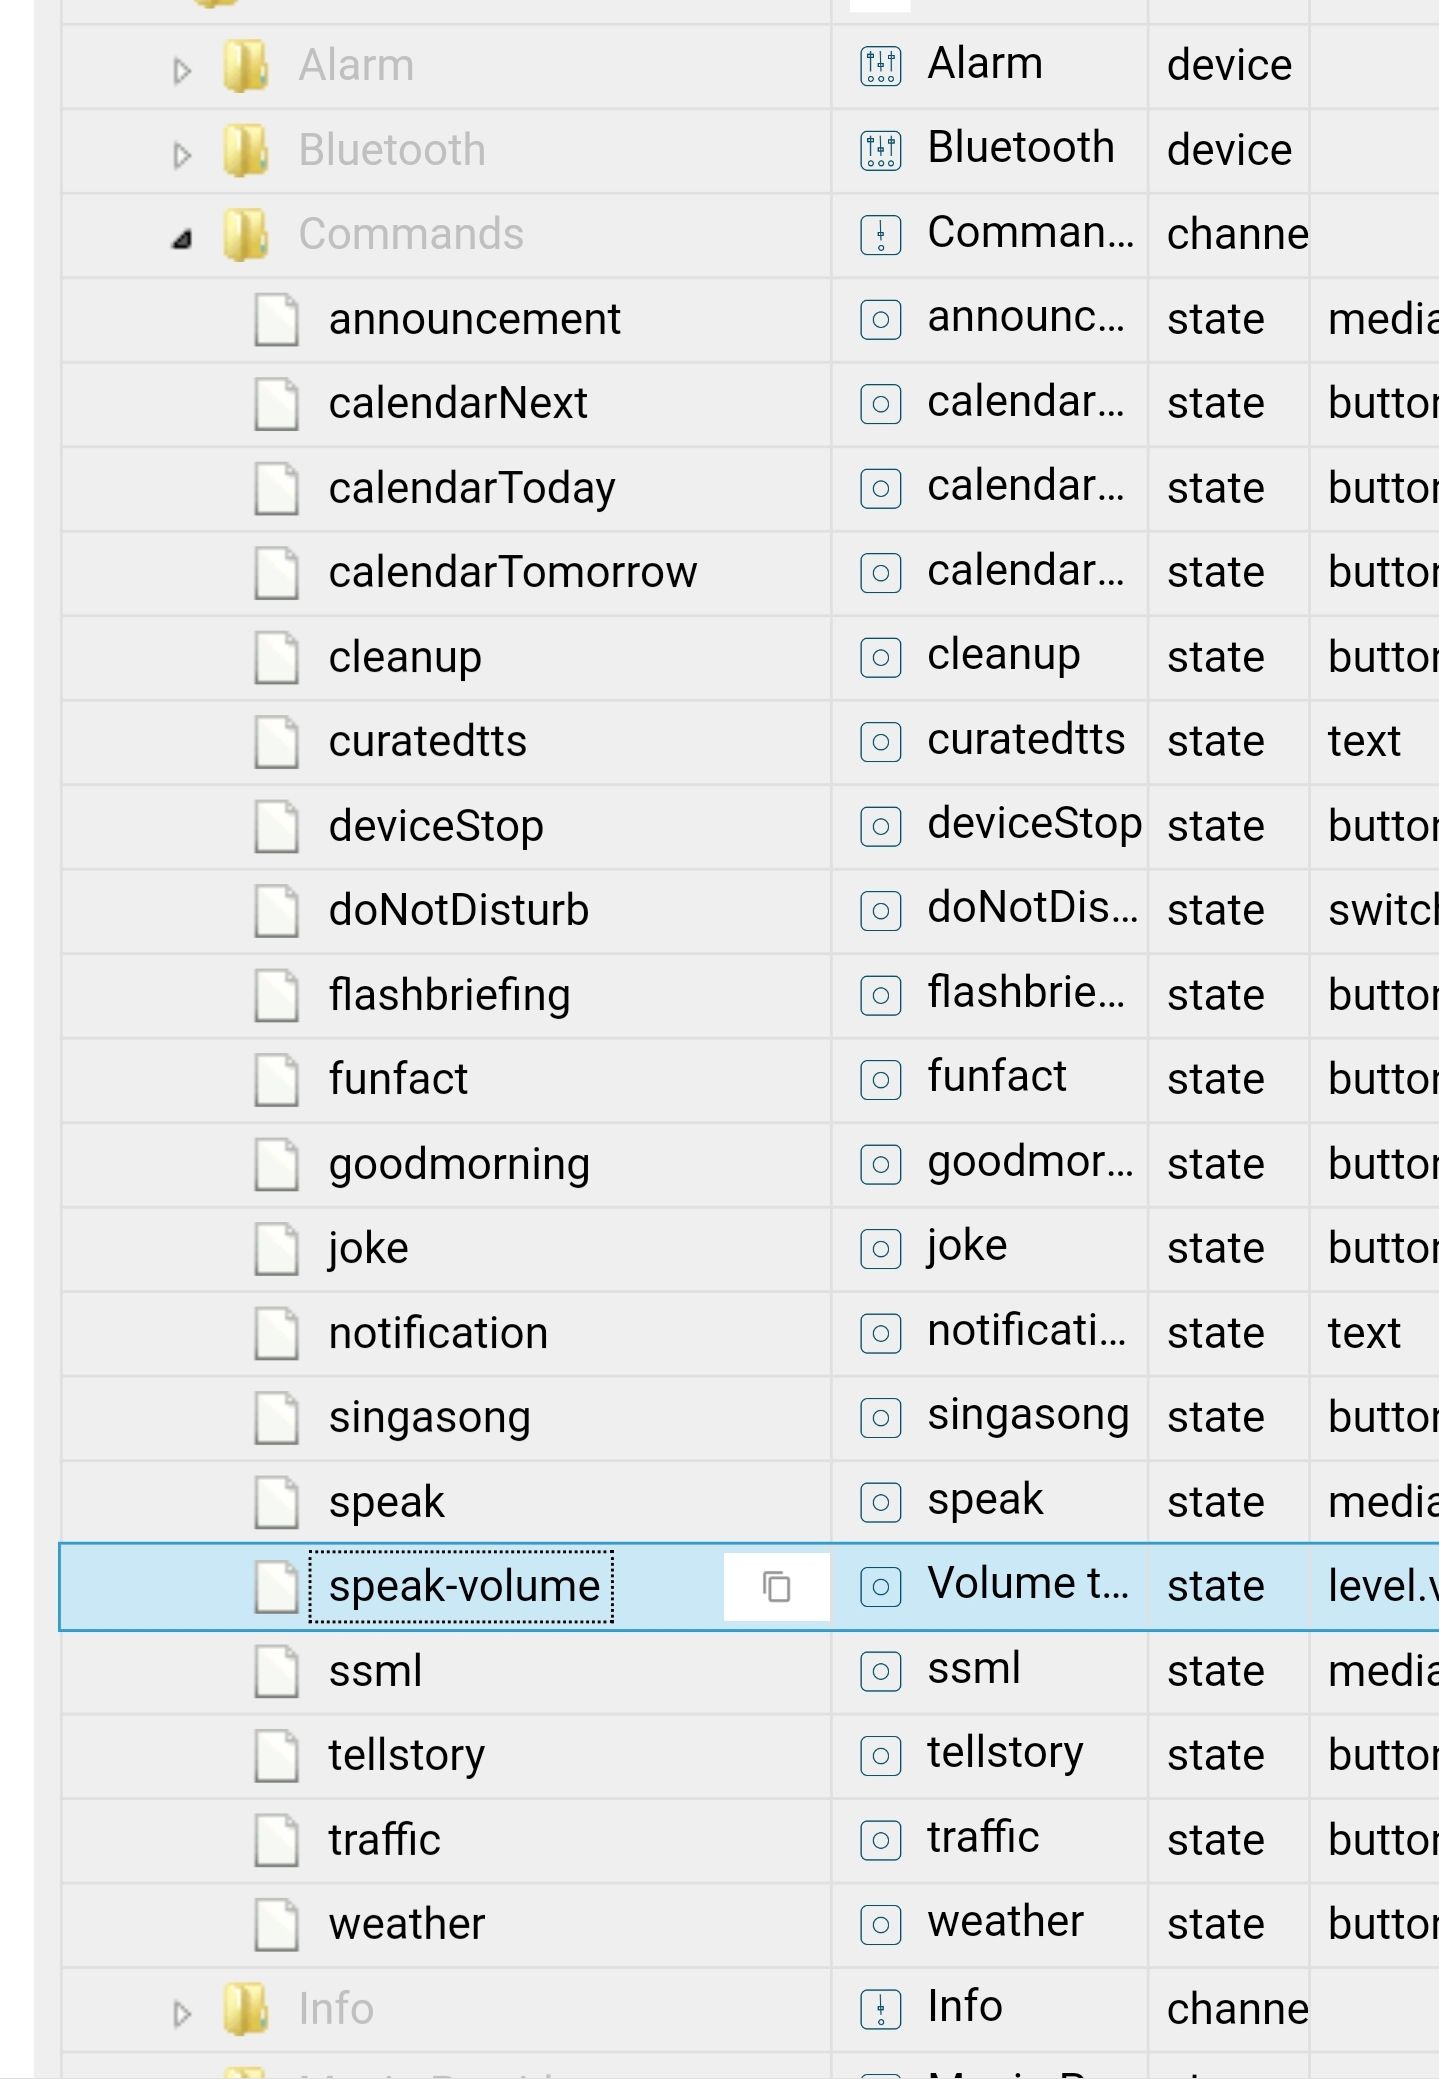Click the Alarm folder label
Viewport: 1439px width, 2079px height.
click(x=356, y=66)
